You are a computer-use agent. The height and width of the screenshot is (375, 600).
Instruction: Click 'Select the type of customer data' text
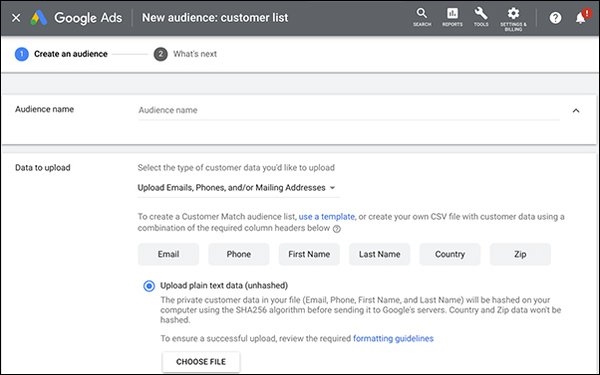click(x=236, y=168)
